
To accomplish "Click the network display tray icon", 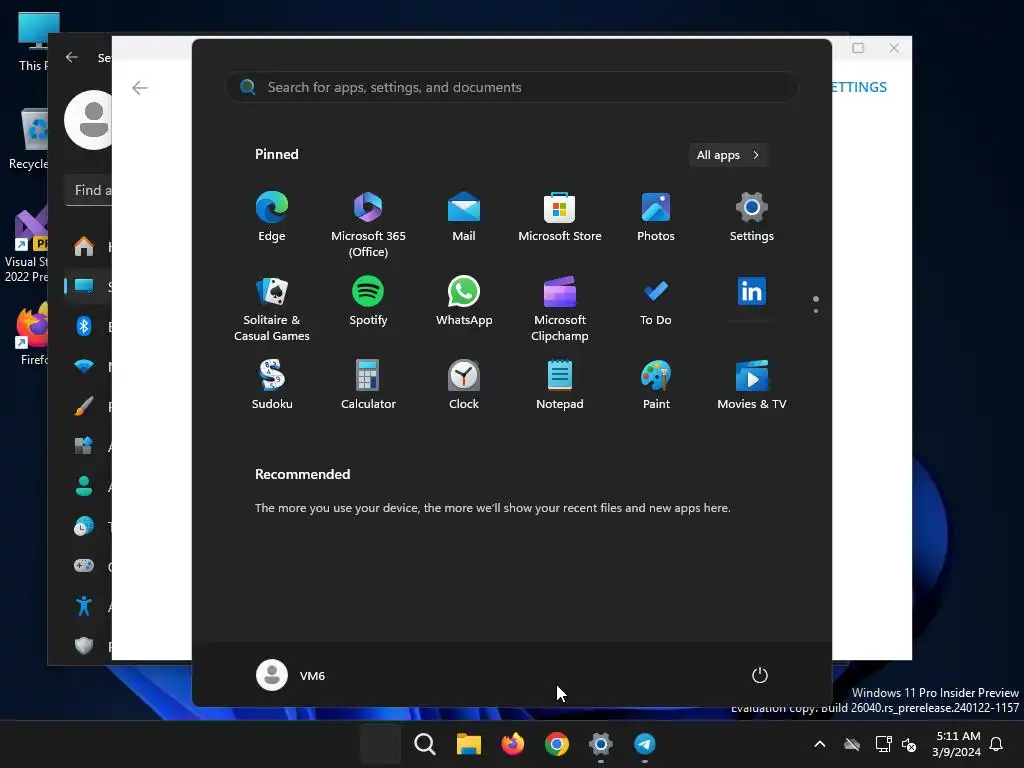I will point(883,744).
